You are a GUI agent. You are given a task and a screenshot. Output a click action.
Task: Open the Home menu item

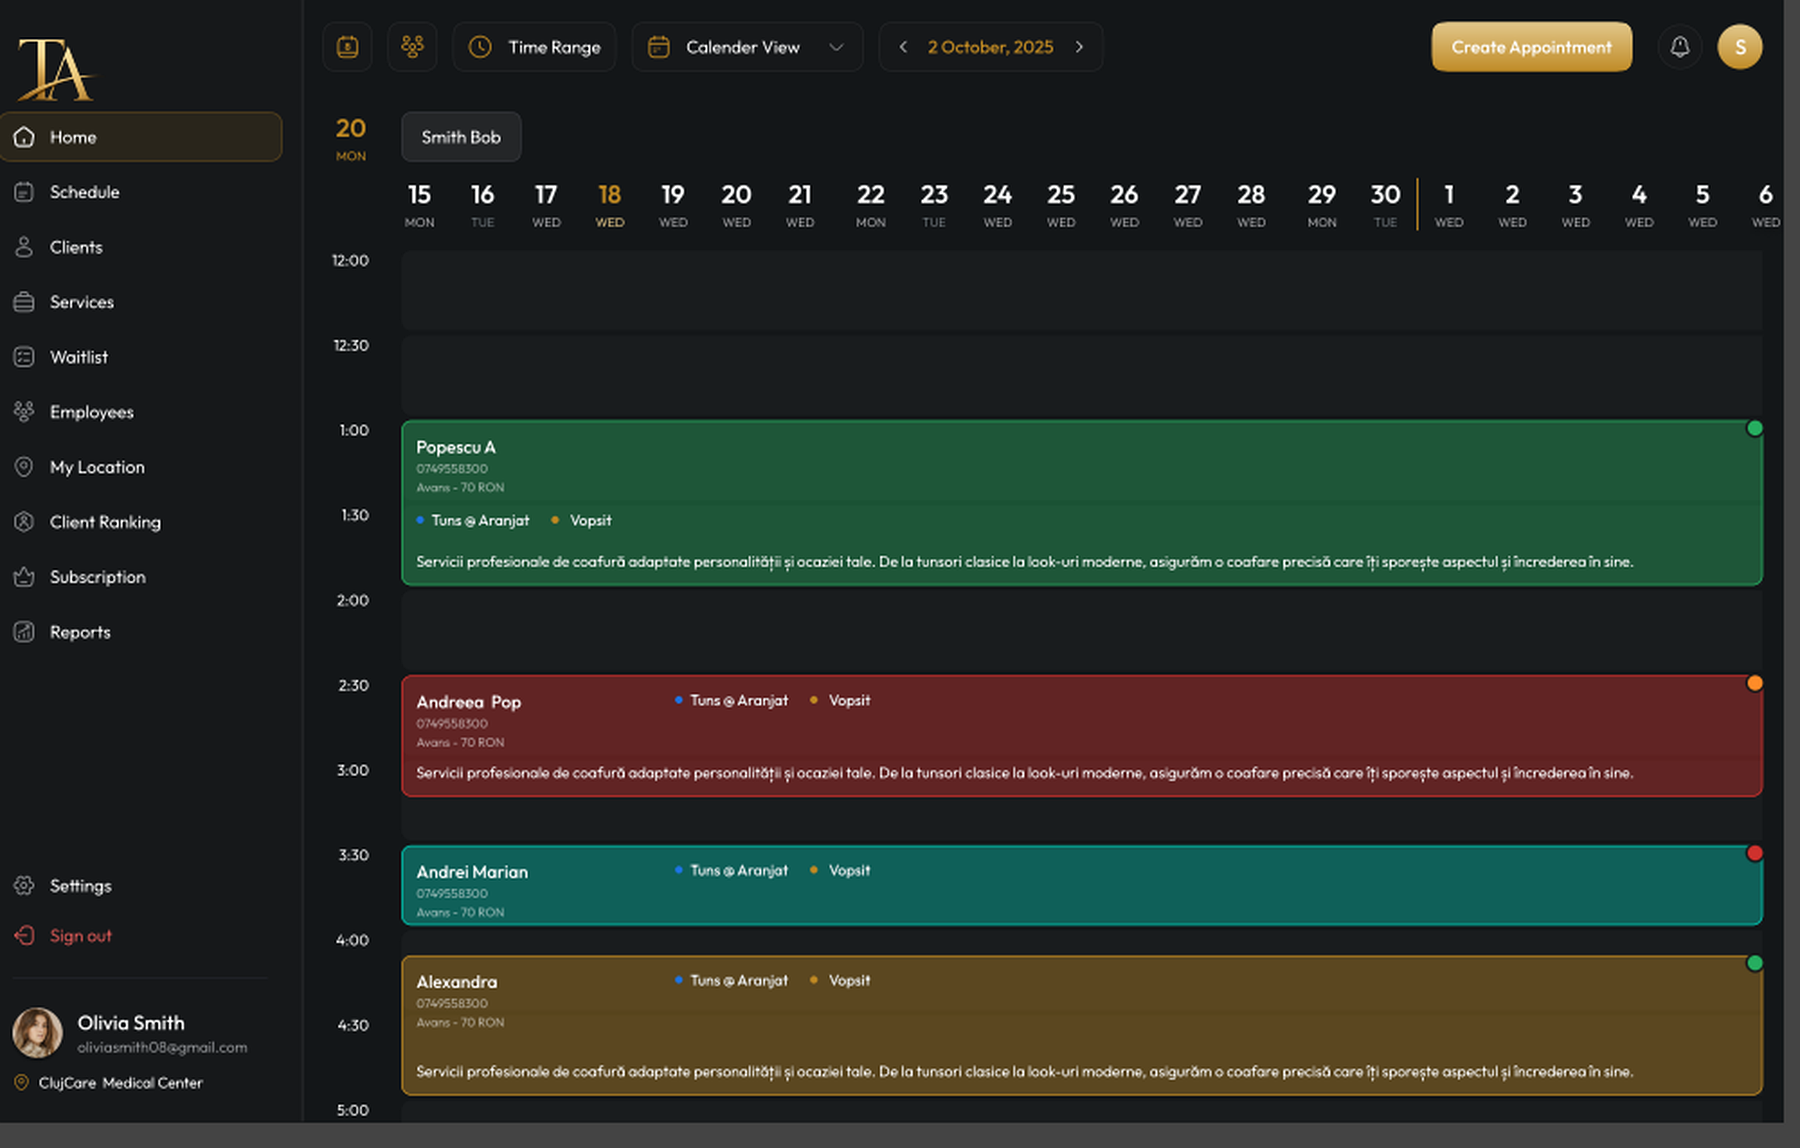141,137
